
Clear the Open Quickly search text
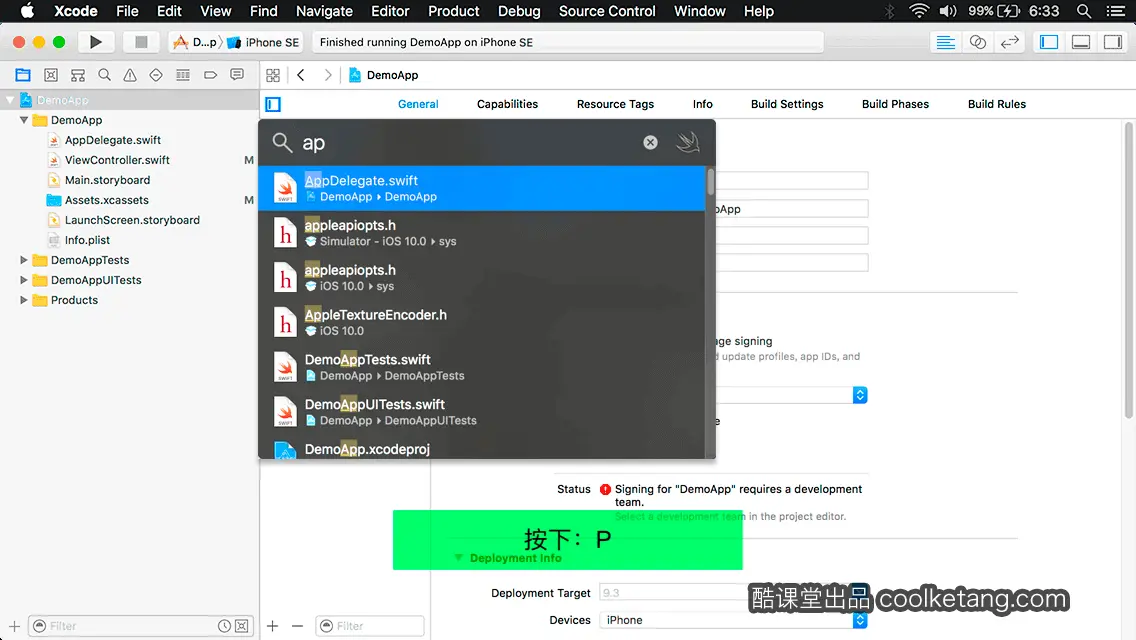click(x=651, y=143)
